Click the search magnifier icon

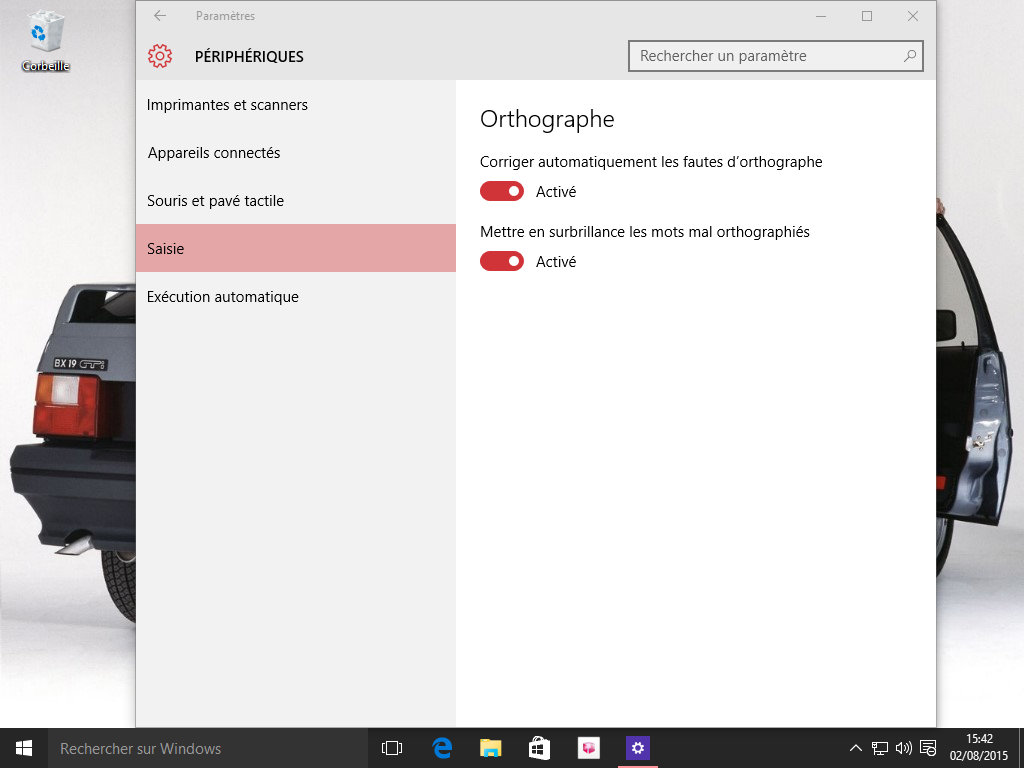909,56
